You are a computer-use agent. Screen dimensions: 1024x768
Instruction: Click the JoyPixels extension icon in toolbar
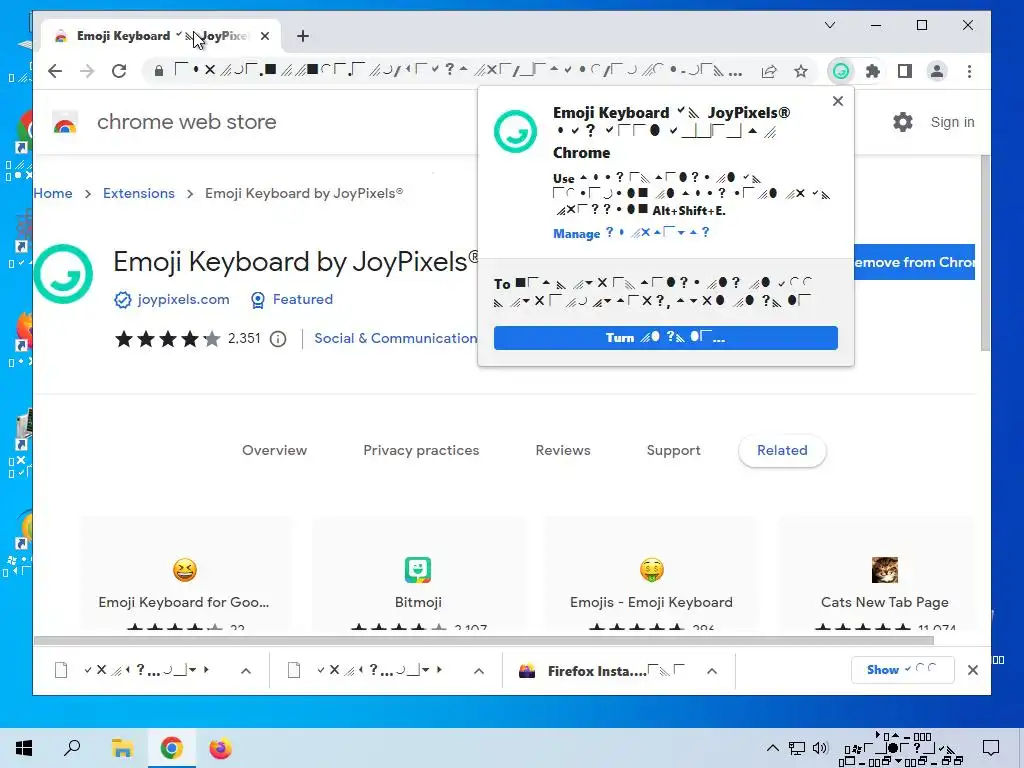click(841, 71)
